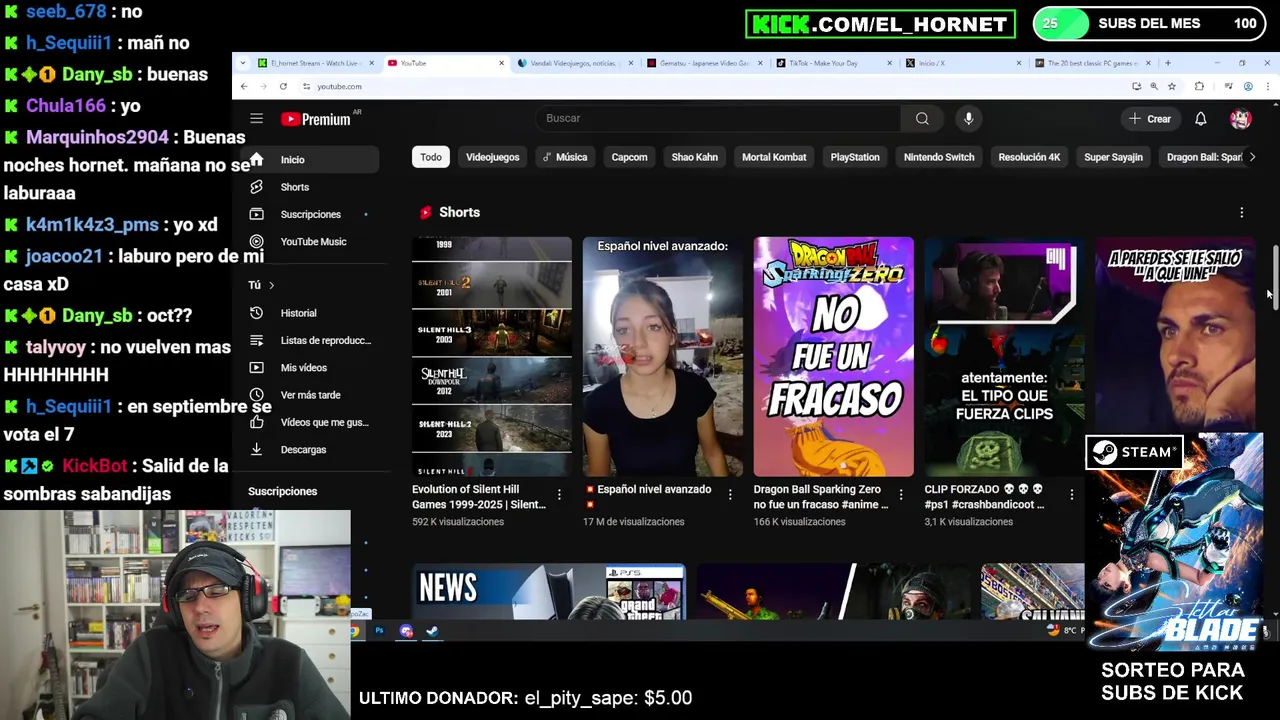Viewport: 1280px width, 720px height.
Task: Open the Español nivel avanzado short thumbnail
Action: (x=662, y=357)
